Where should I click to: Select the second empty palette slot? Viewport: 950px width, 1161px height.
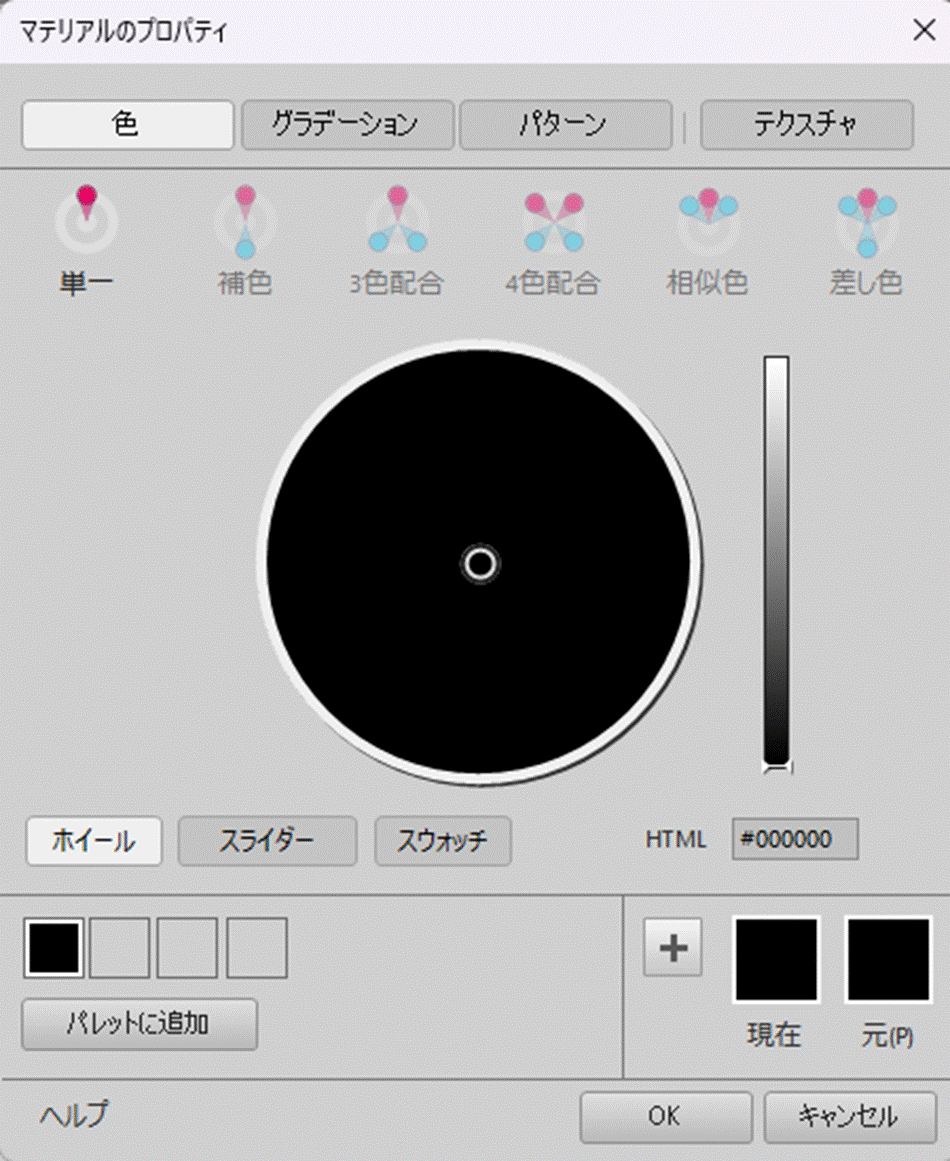pyautogui.click(x=119, y=948)
